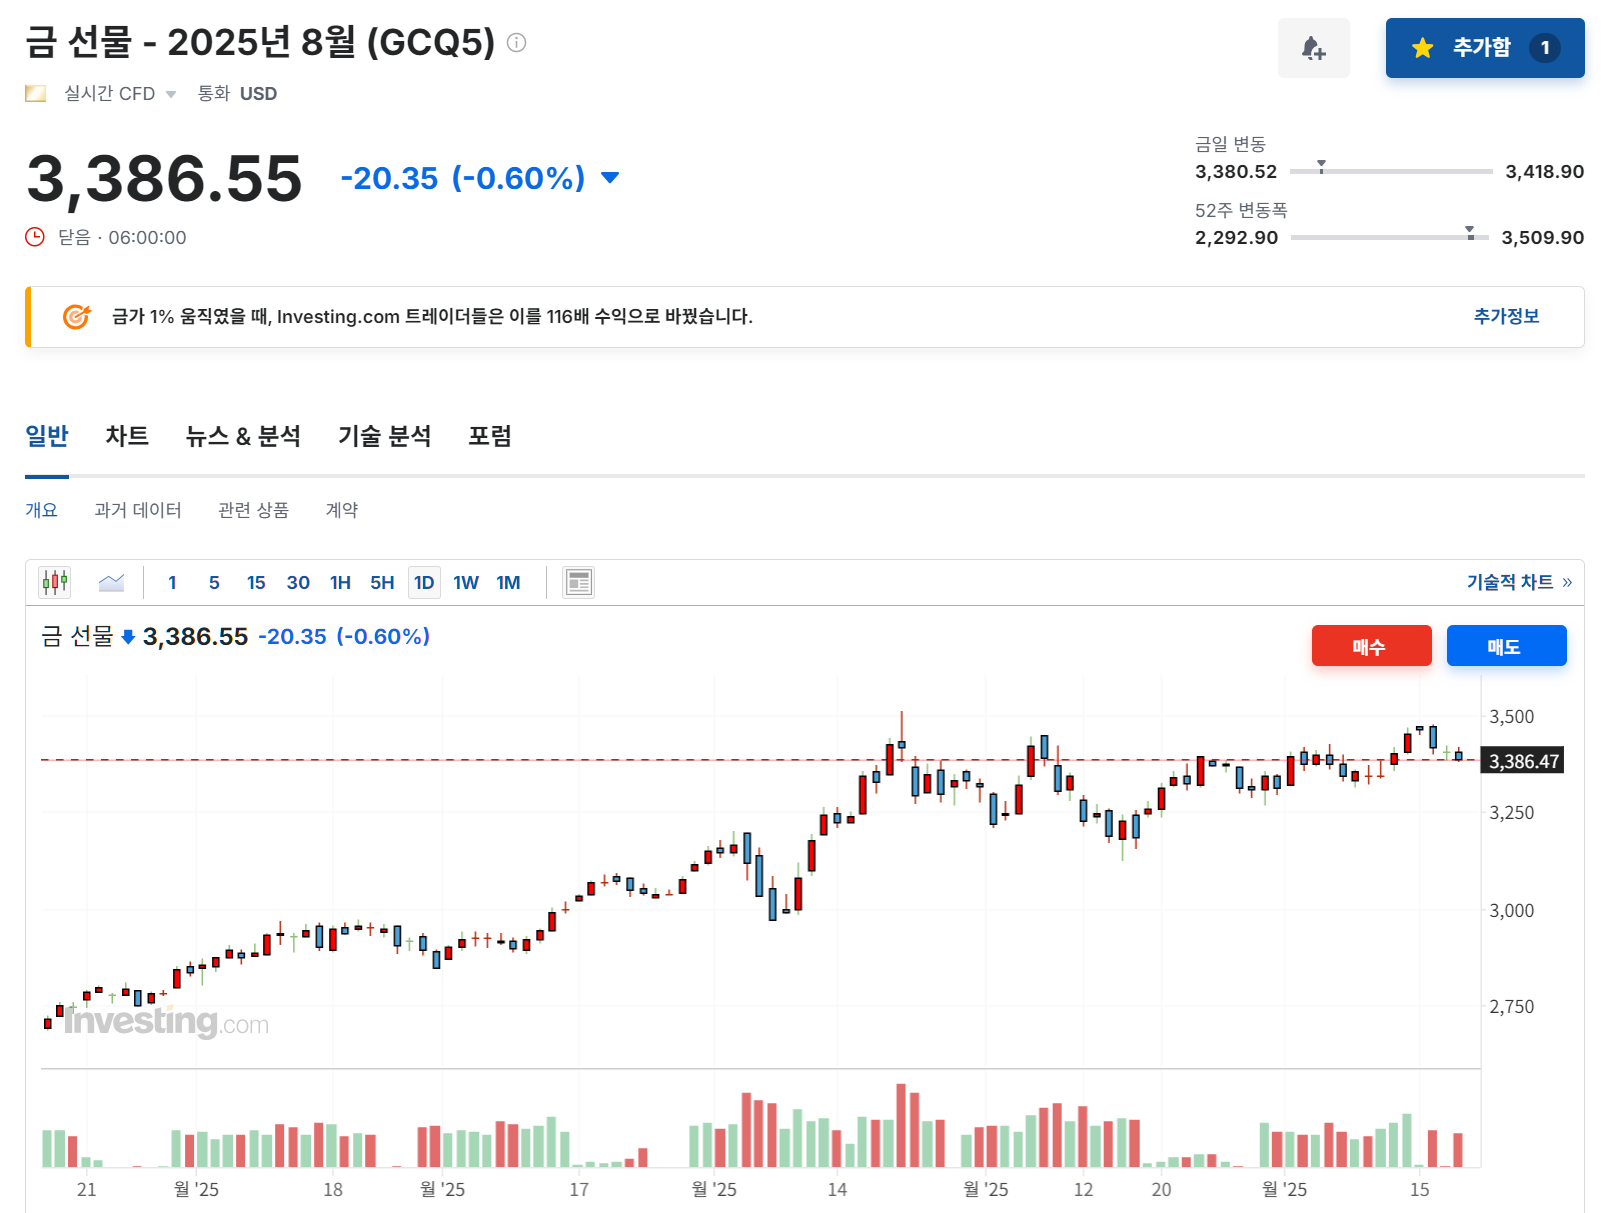Open the 추가정보 link in banner
Viewport: 1610px width, 1213px height.
click(1505, 317)
